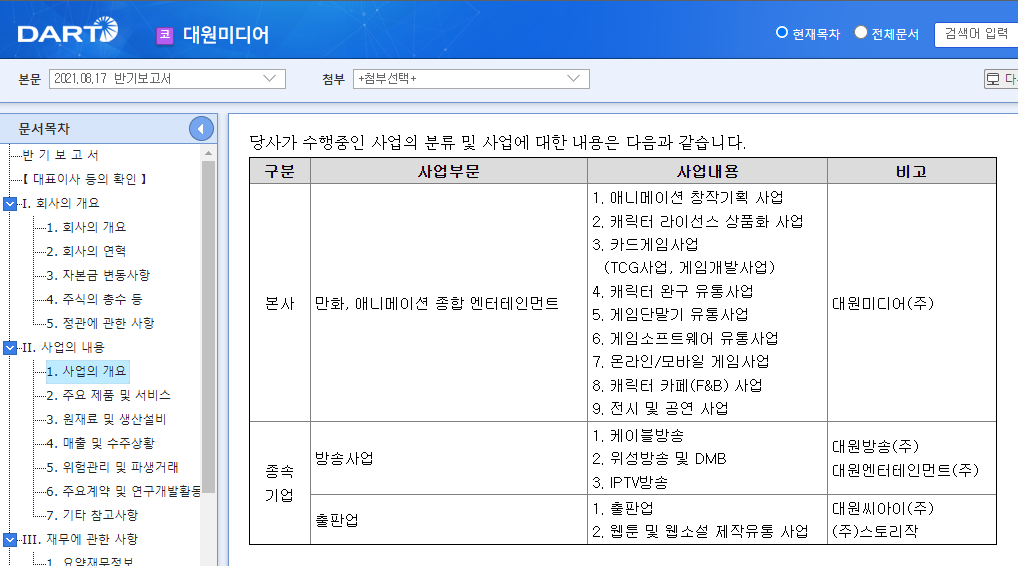Collapse the II. 사업의 내용 tree node

point(10,347)
